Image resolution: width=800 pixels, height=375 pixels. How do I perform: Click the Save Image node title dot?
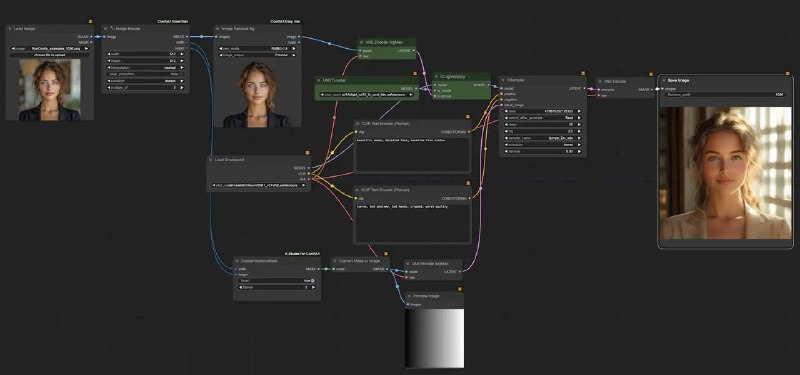(x=664, y=81)
